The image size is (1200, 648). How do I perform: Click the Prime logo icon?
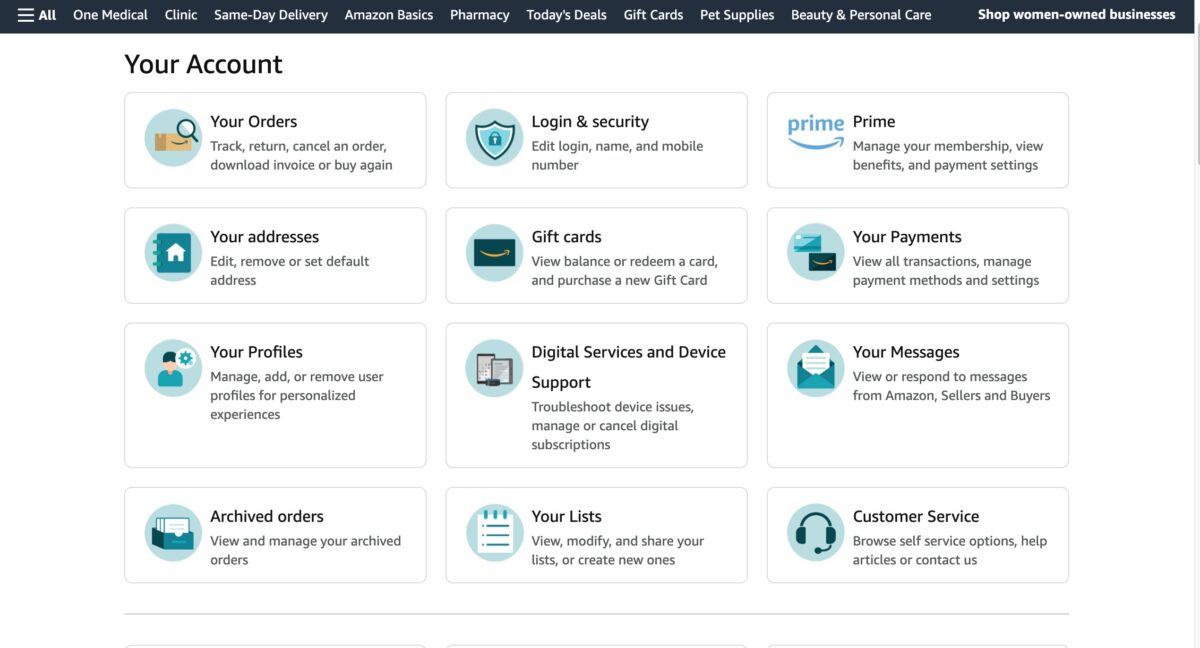pos(816,133)
